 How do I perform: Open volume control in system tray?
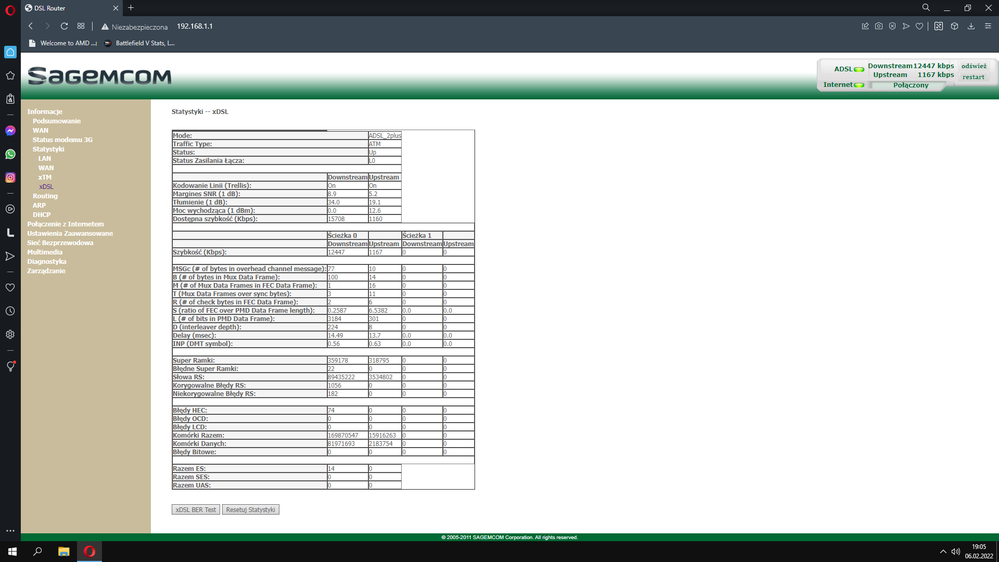956,551
